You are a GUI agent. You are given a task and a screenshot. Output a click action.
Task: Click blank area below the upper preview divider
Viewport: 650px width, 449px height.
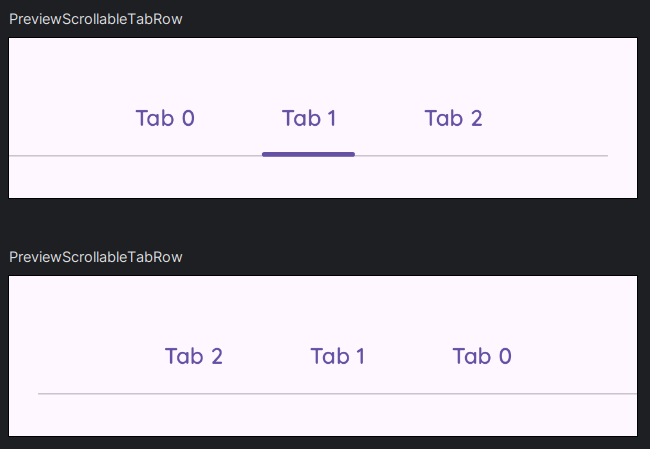(320, 178)
